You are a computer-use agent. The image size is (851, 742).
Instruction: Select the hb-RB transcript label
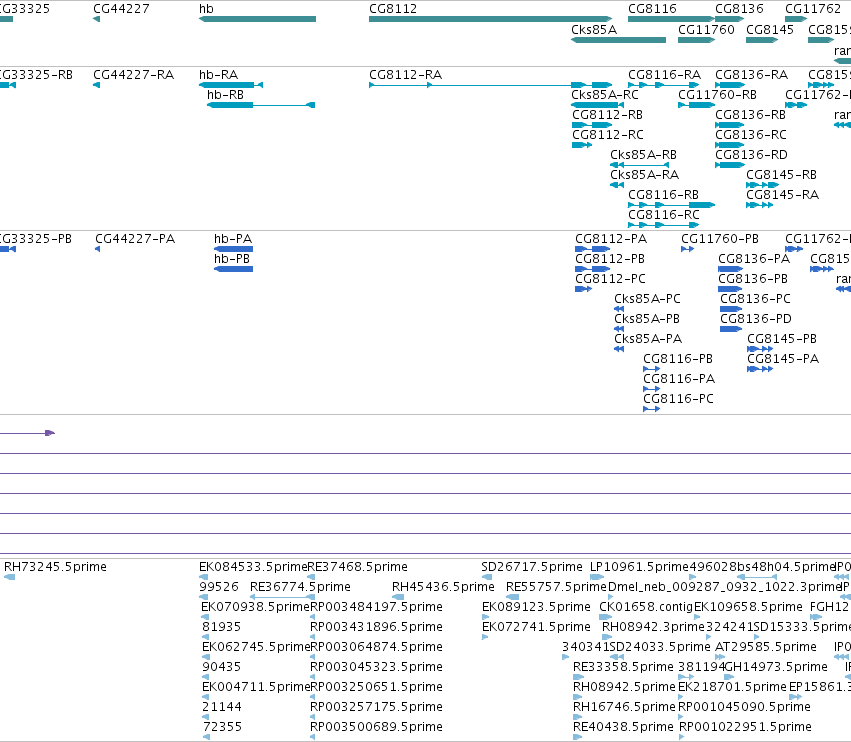click(x=225, y=95)
